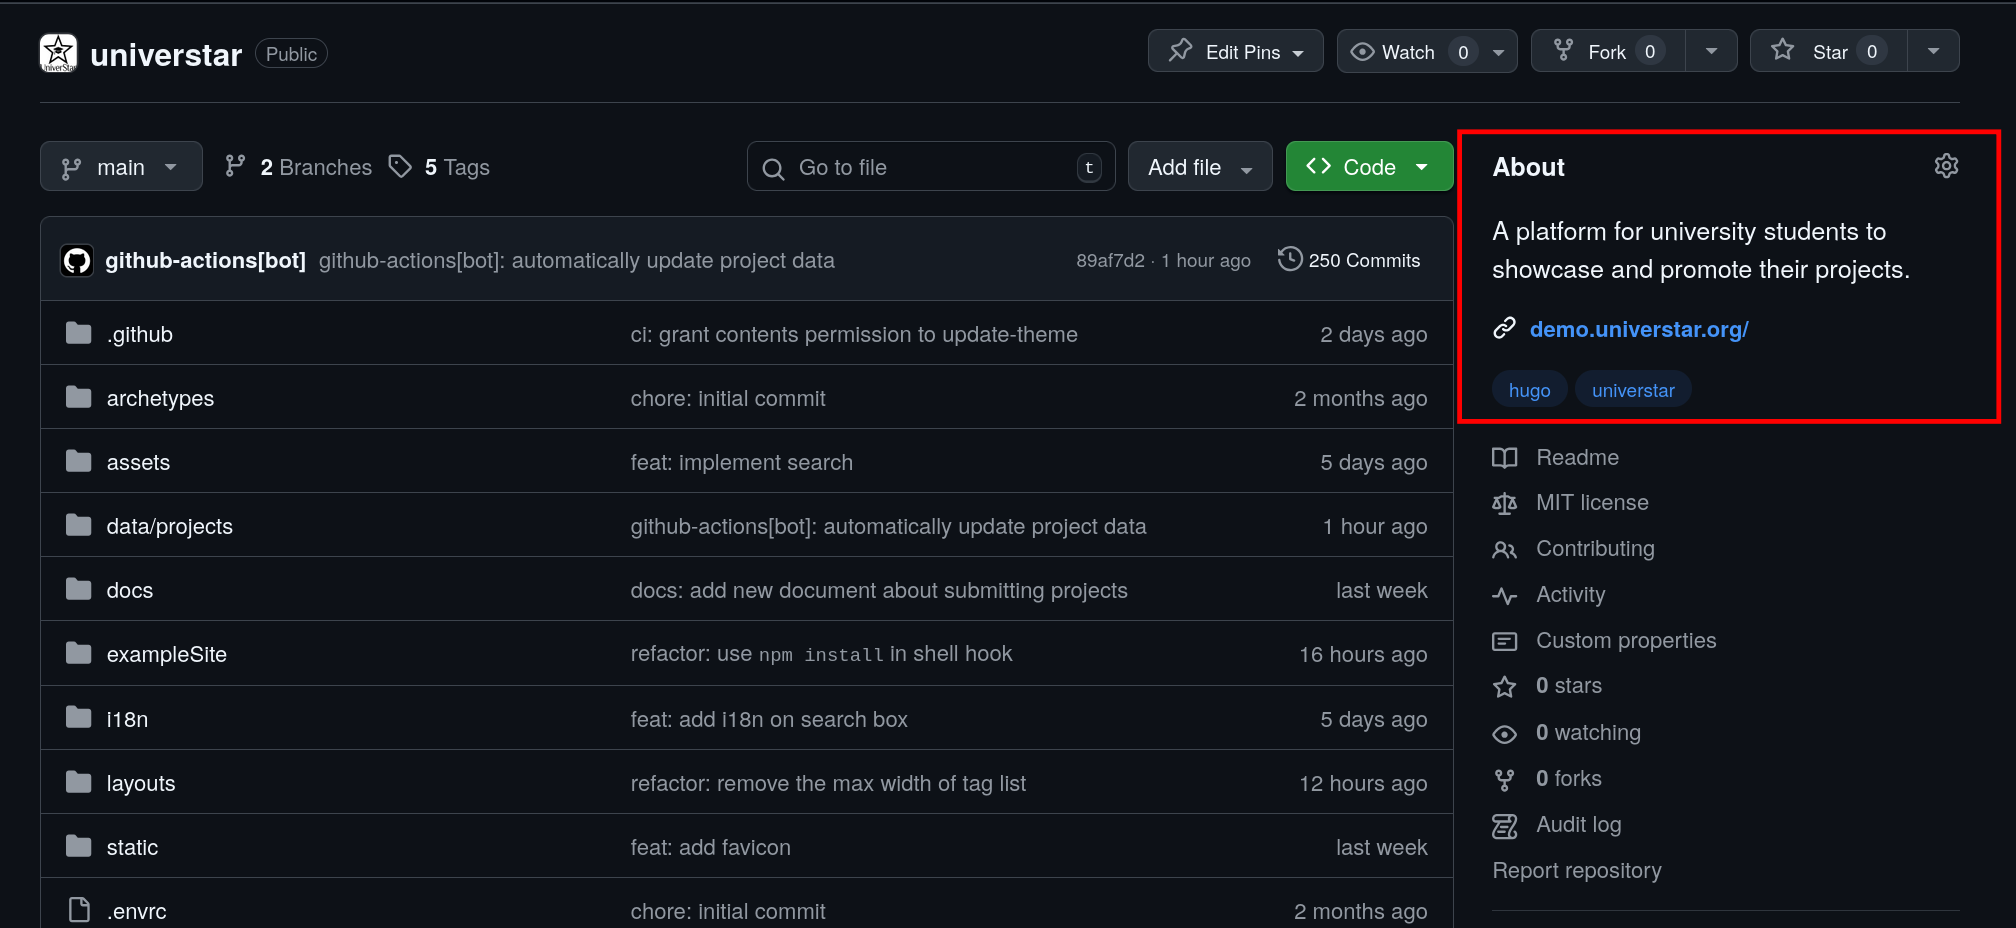Expand the main branch selector
Viewport: 2016px width, 928px height.
point(121,167)
